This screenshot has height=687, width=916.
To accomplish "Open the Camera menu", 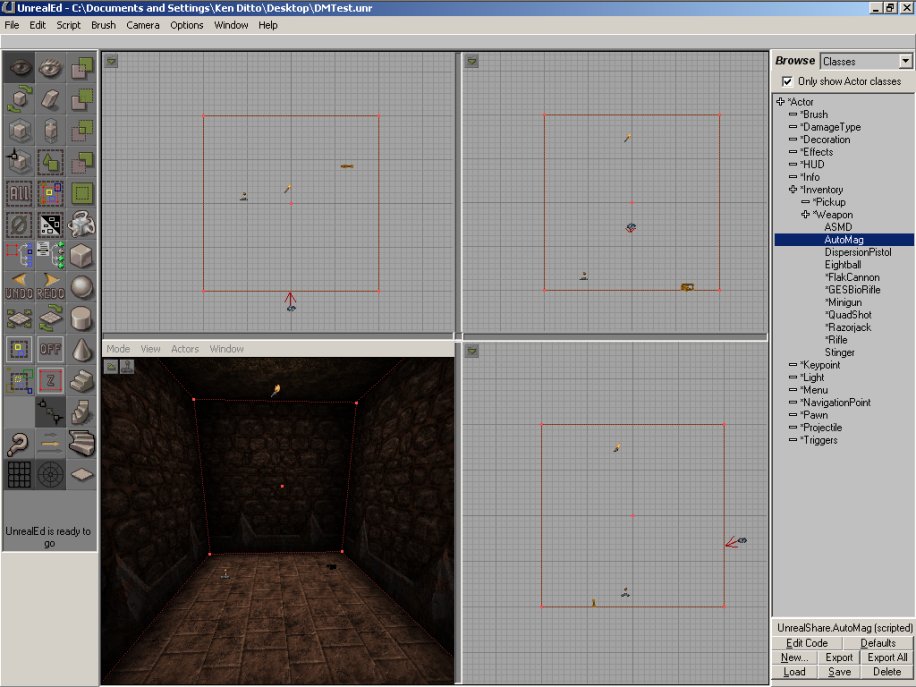I will pyautogui.click(x=143, y=25).
